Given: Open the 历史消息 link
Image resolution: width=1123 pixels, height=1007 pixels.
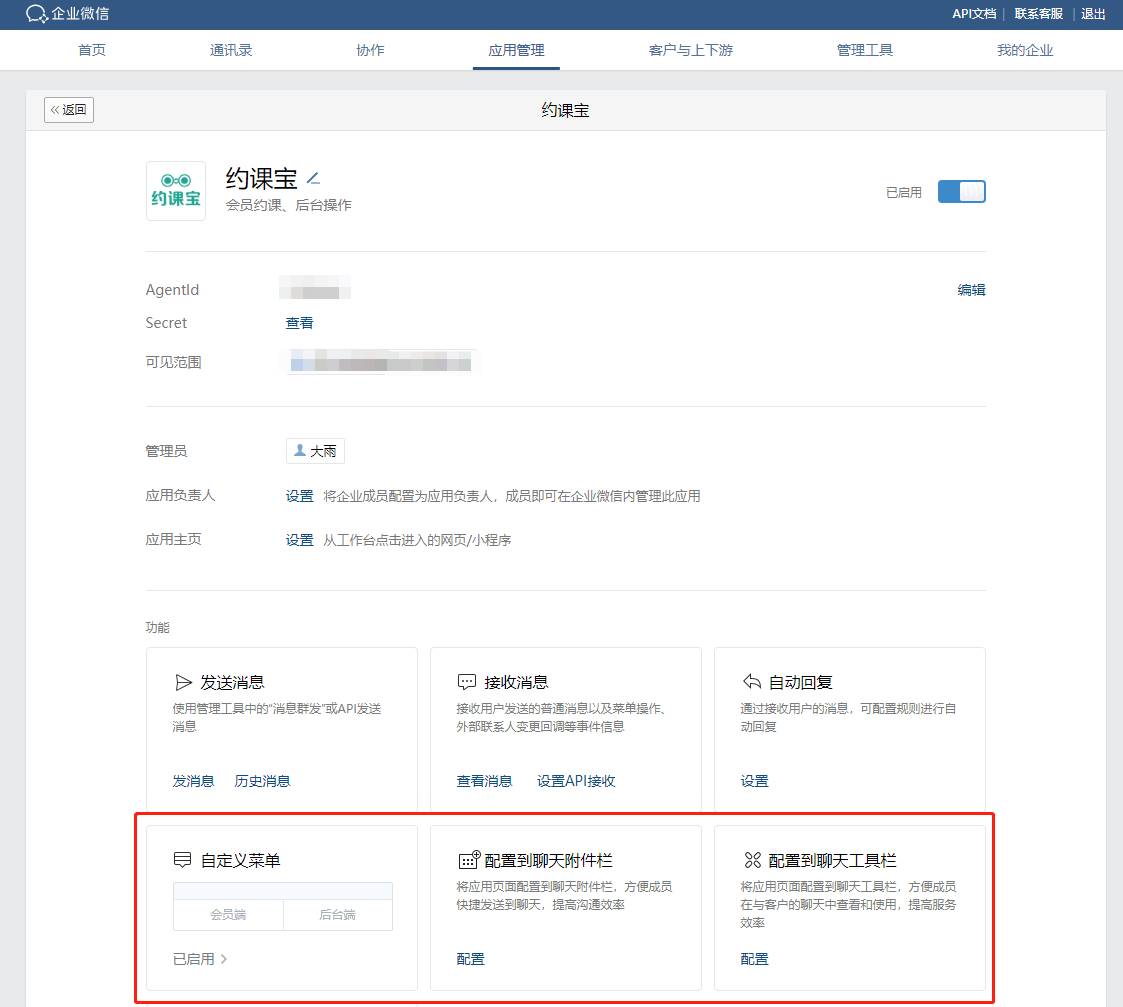Looking at the screenshot, I should click(262, 781).
